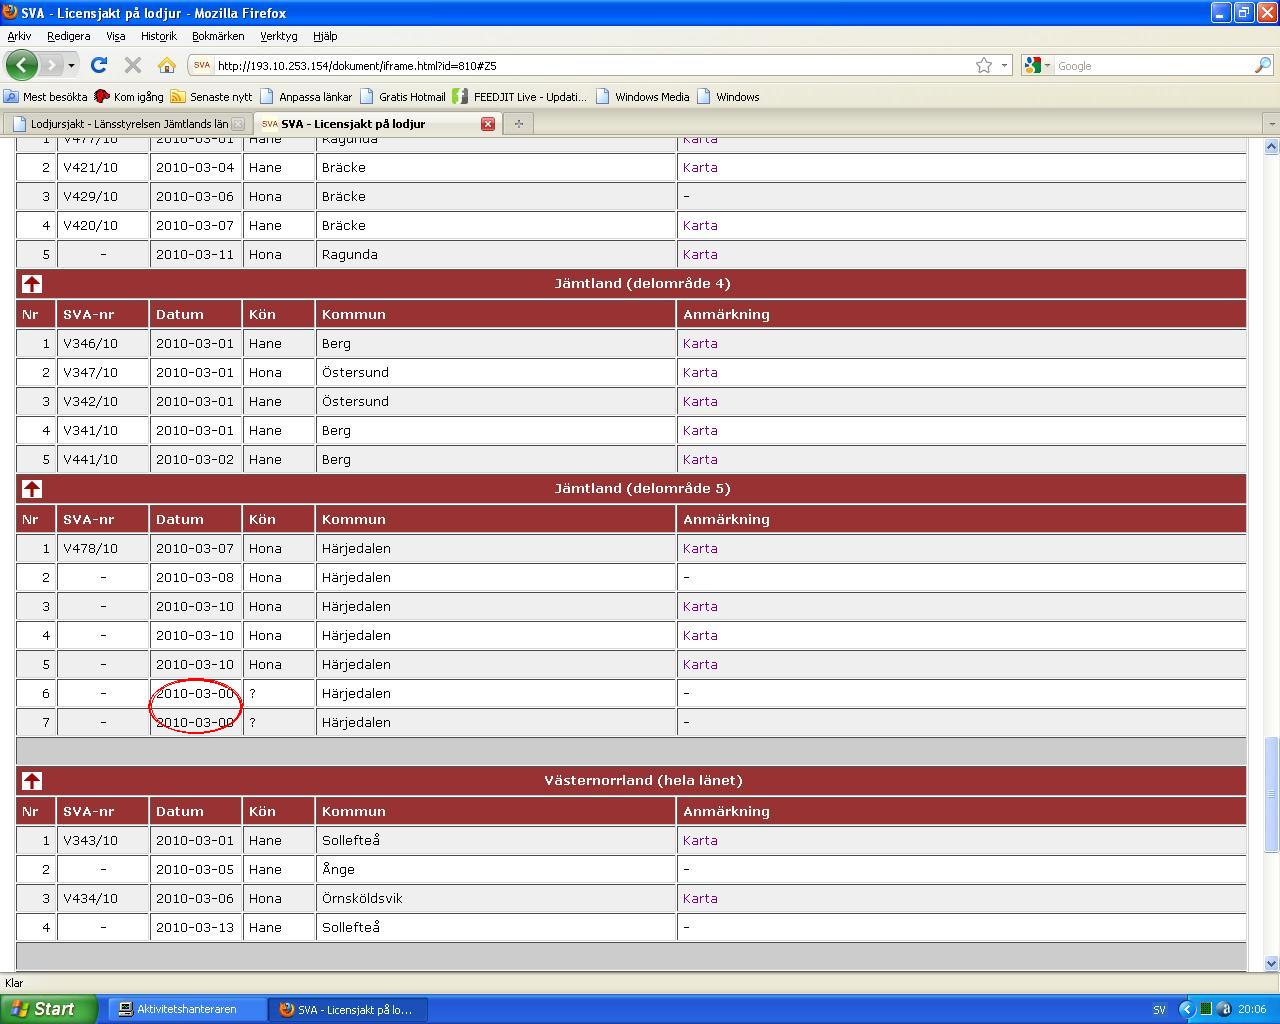This screenshot has width=1280, height=1024.
Task: Open the Anpassa länkar bookmark
Action: 306,97
